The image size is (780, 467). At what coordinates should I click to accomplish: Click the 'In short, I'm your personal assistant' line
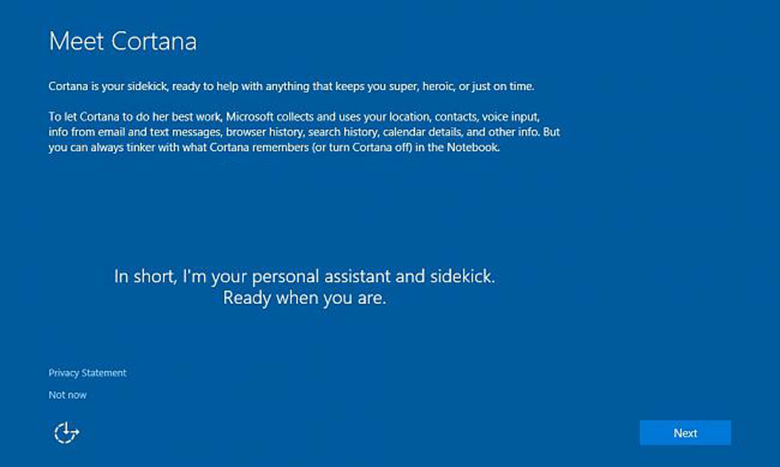pos(303,275)
